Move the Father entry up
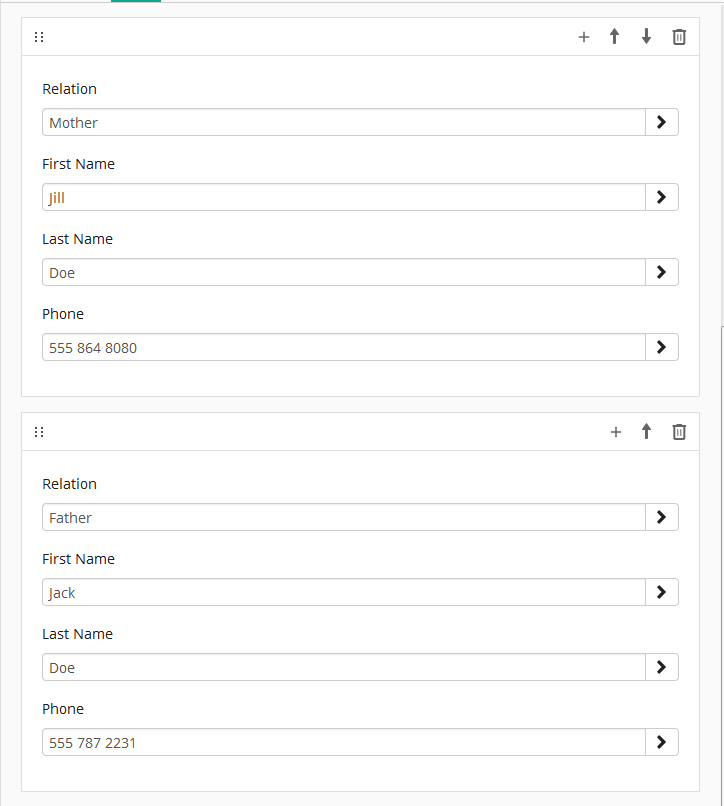724x806 pixels. [646, 431]
